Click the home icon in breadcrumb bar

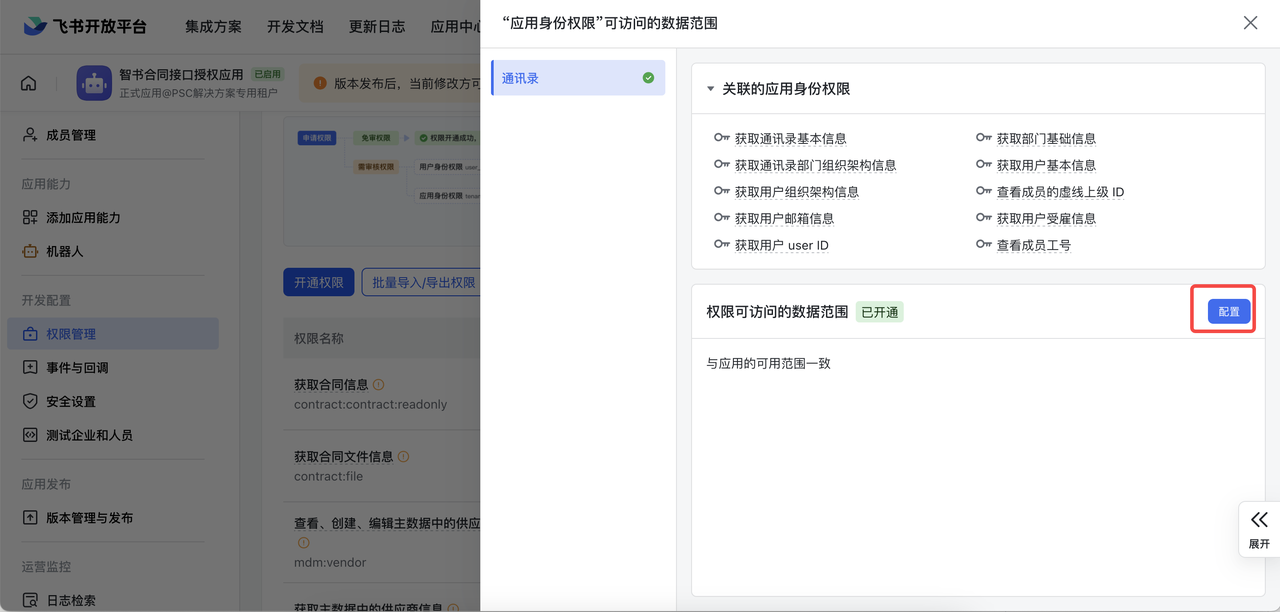29,83
